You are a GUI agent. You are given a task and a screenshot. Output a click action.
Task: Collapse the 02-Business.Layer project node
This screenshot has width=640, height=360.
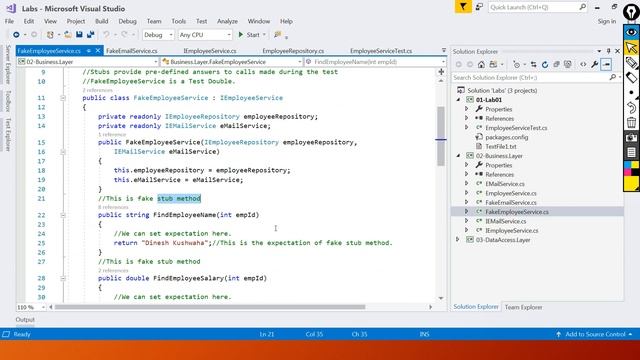pos(458,156)
